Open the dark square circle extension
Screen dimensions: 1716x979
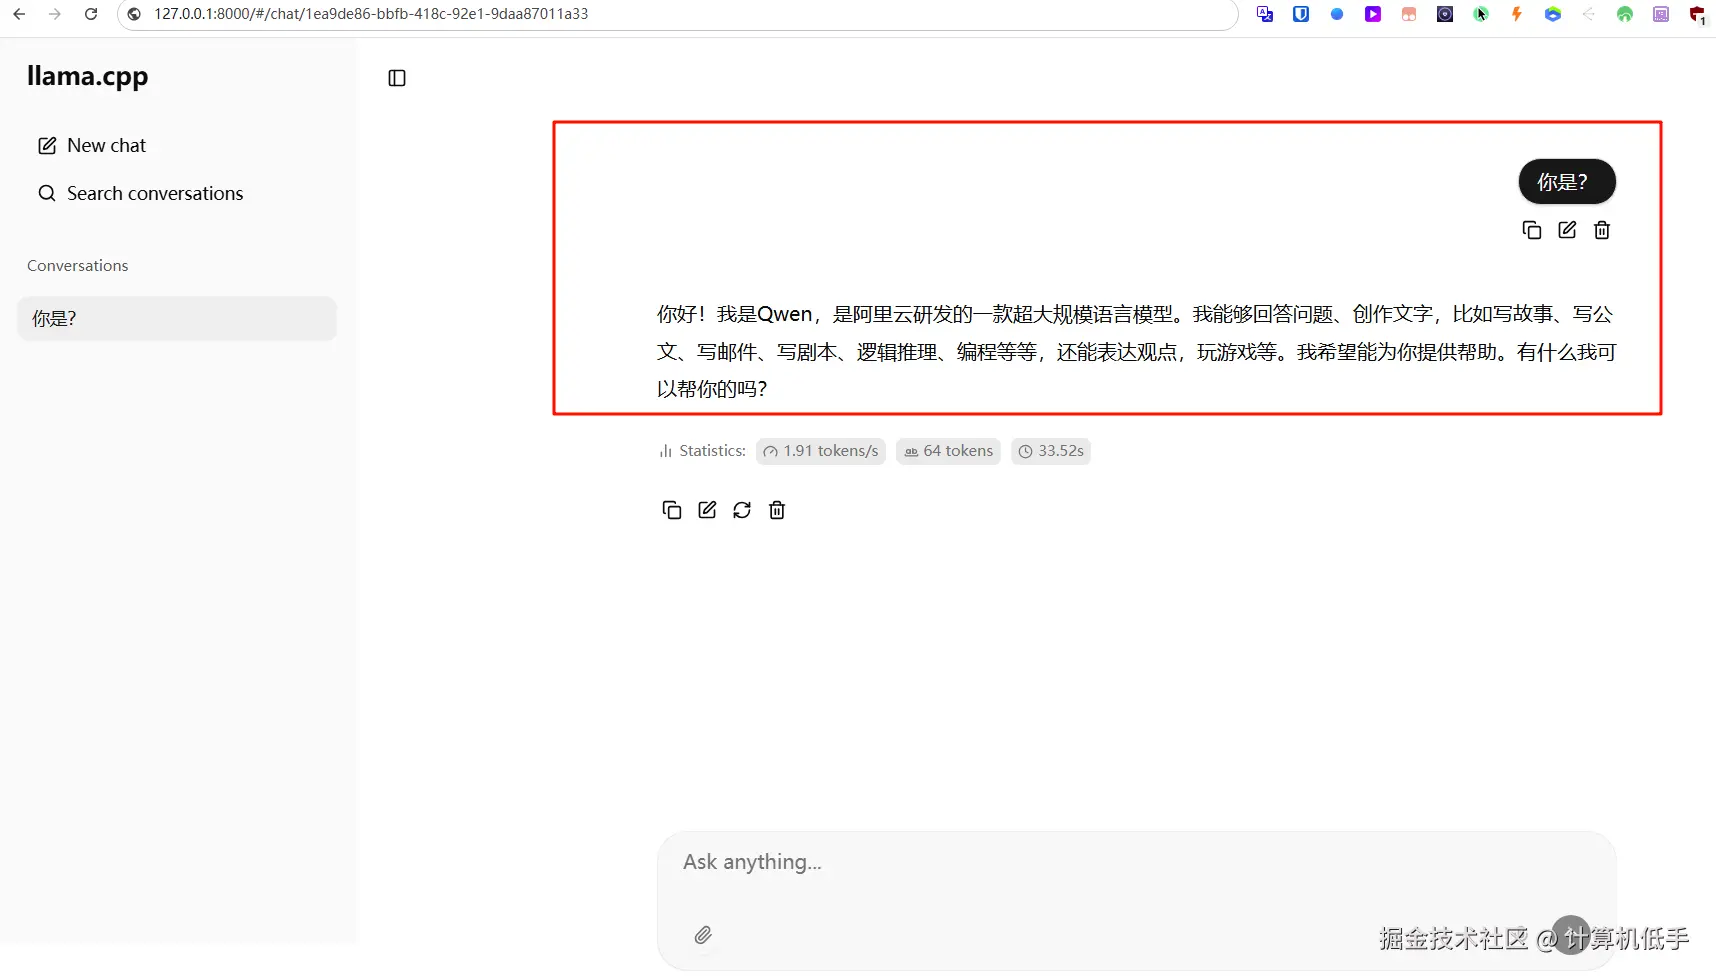[1445, 14]
